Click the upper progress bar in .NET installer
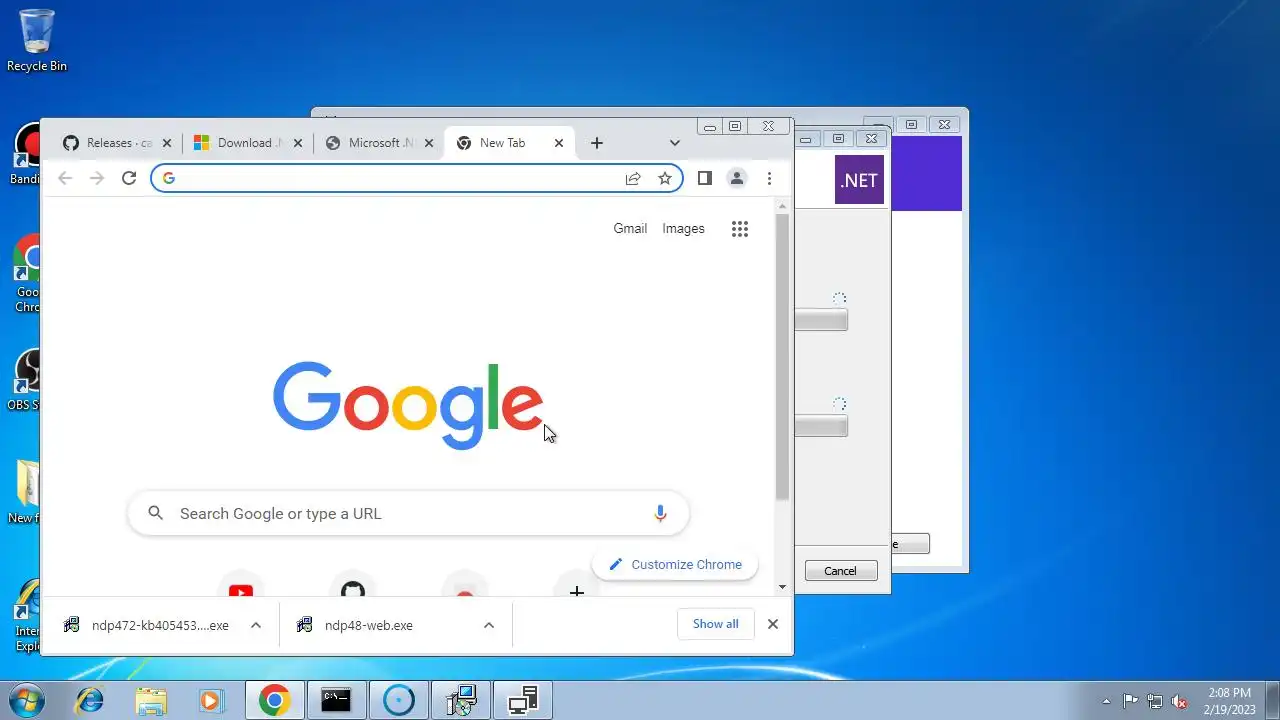 [x=821, y=320]
